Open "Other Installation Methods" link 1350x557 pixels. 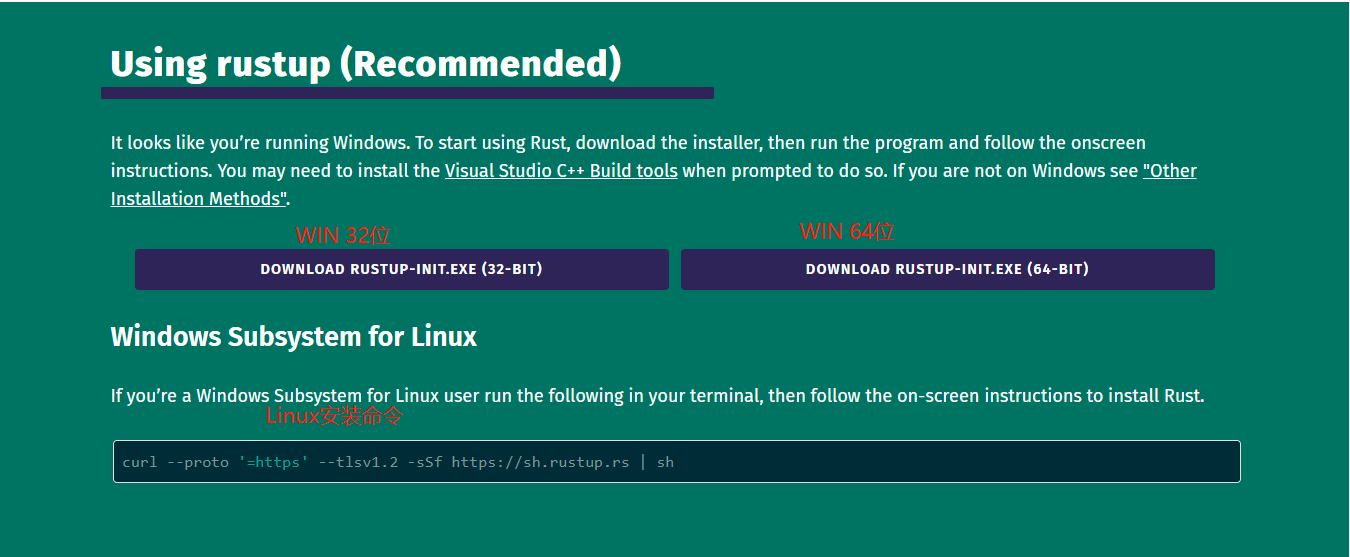(x=654, y=185)
